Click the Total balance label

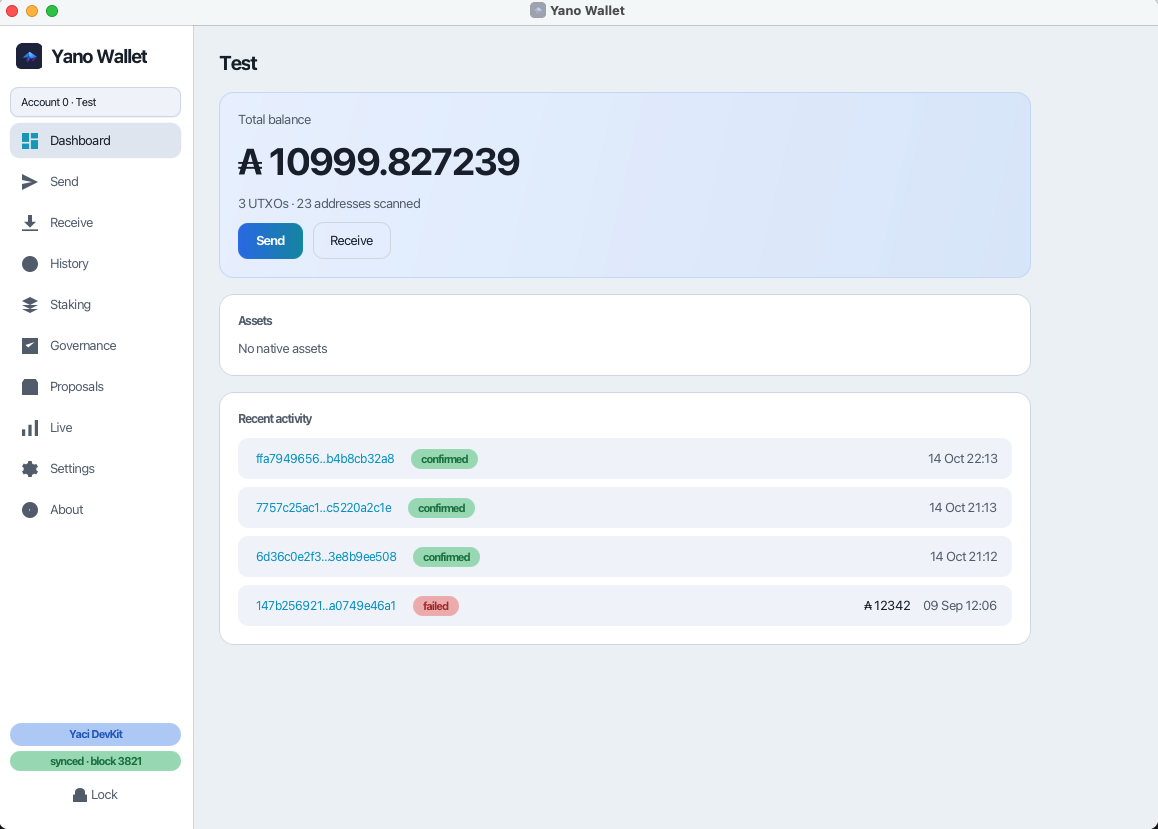pos(274,120)
